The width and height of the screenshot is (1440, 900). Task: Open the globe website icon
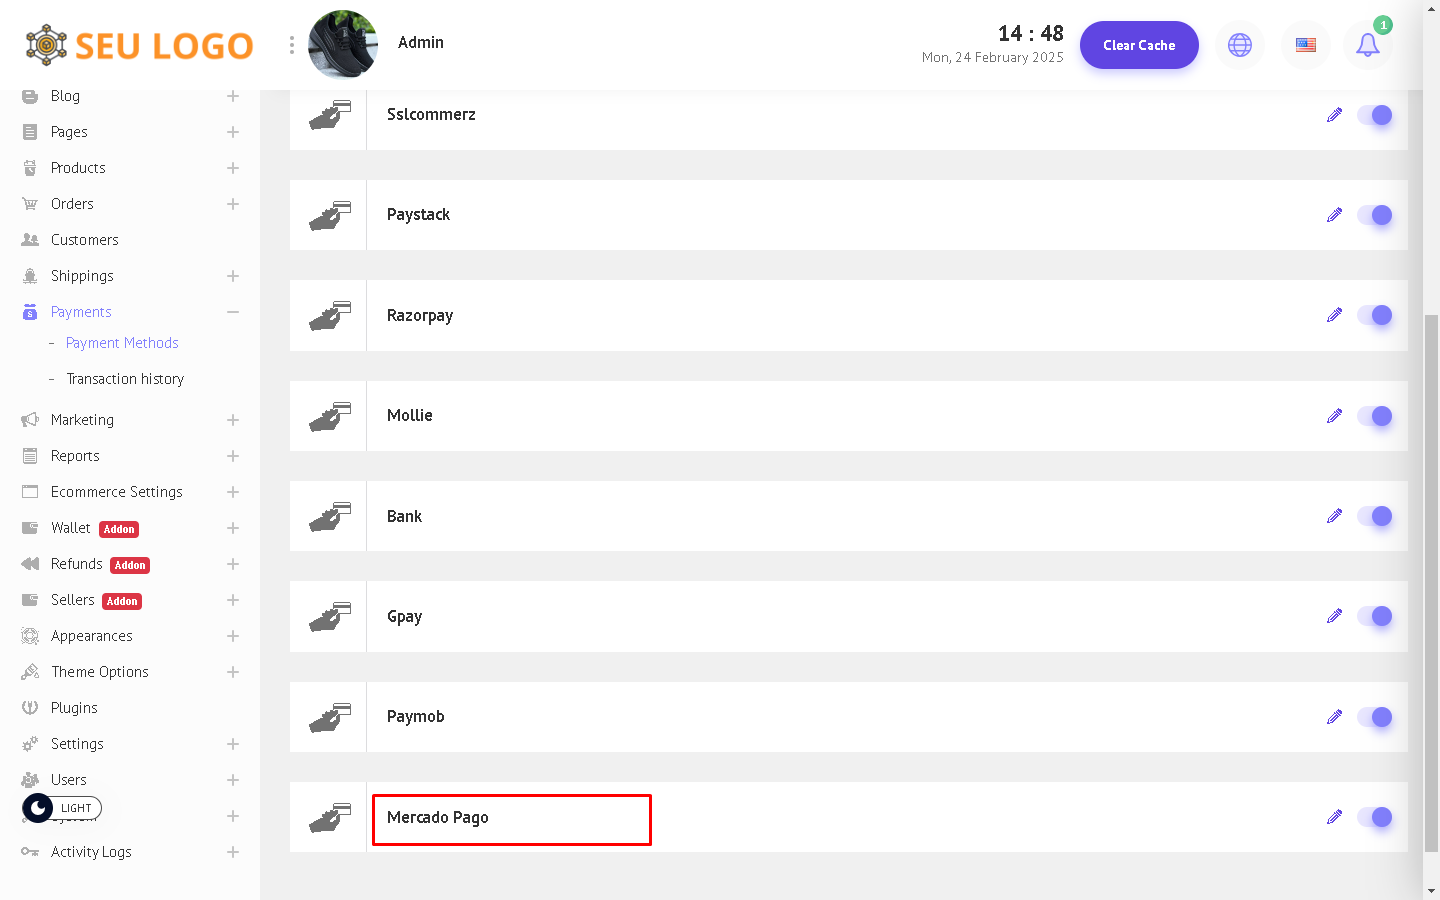pos(1240,45)
